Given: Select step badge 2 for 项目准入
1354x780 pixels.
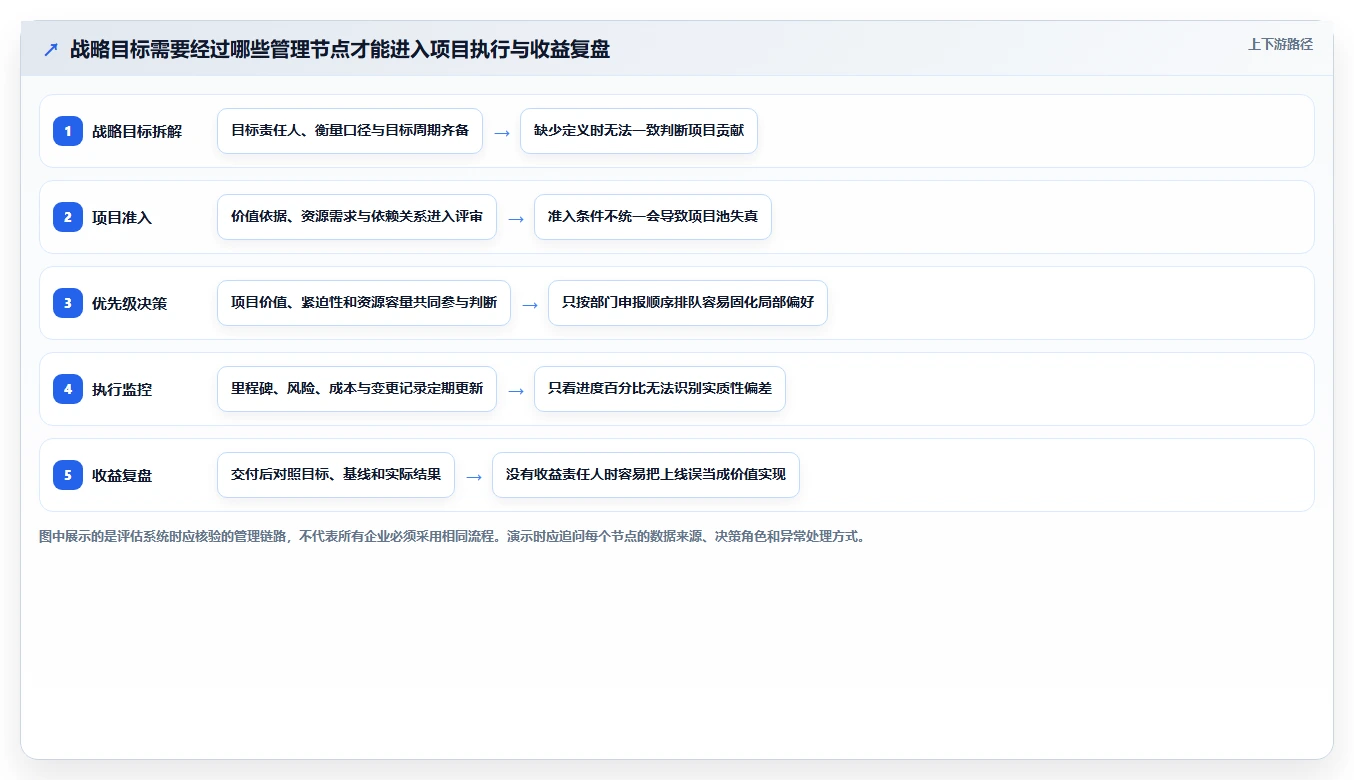Looking at the screenshot, I should click(x=68, y=216).
